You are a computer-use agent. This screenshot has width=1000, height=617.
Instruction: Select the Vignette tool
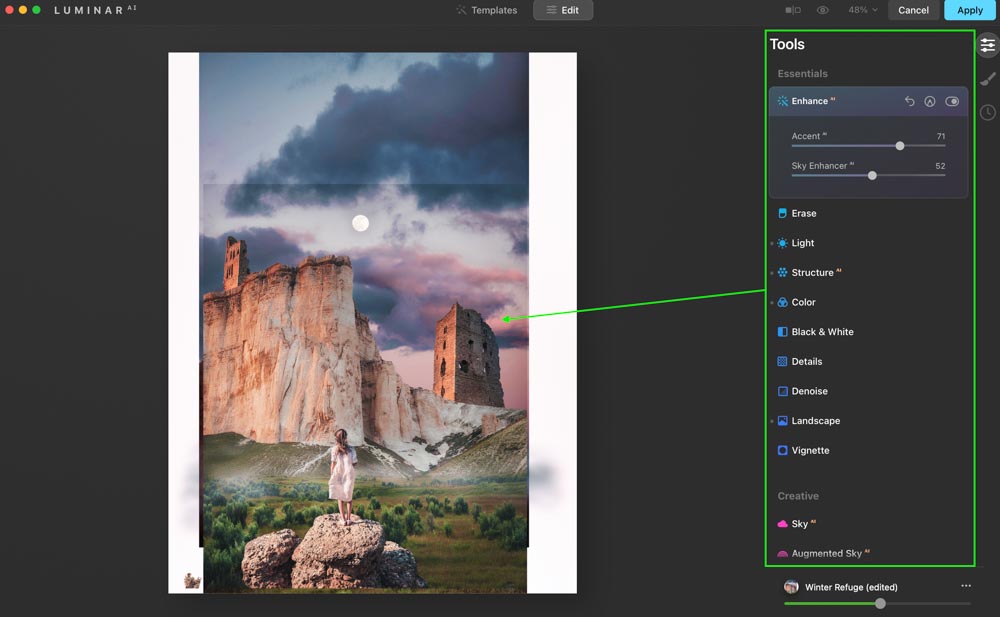click(x=810, y=450)
